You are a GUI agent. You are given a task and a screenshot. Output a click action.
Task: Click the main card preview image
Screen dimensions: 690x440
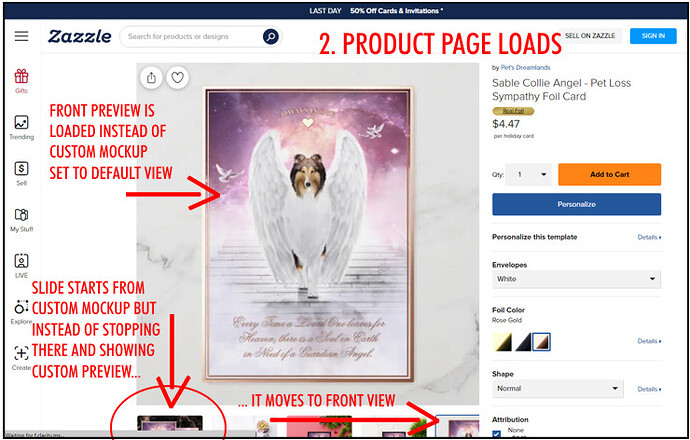(x=308, y=234)
